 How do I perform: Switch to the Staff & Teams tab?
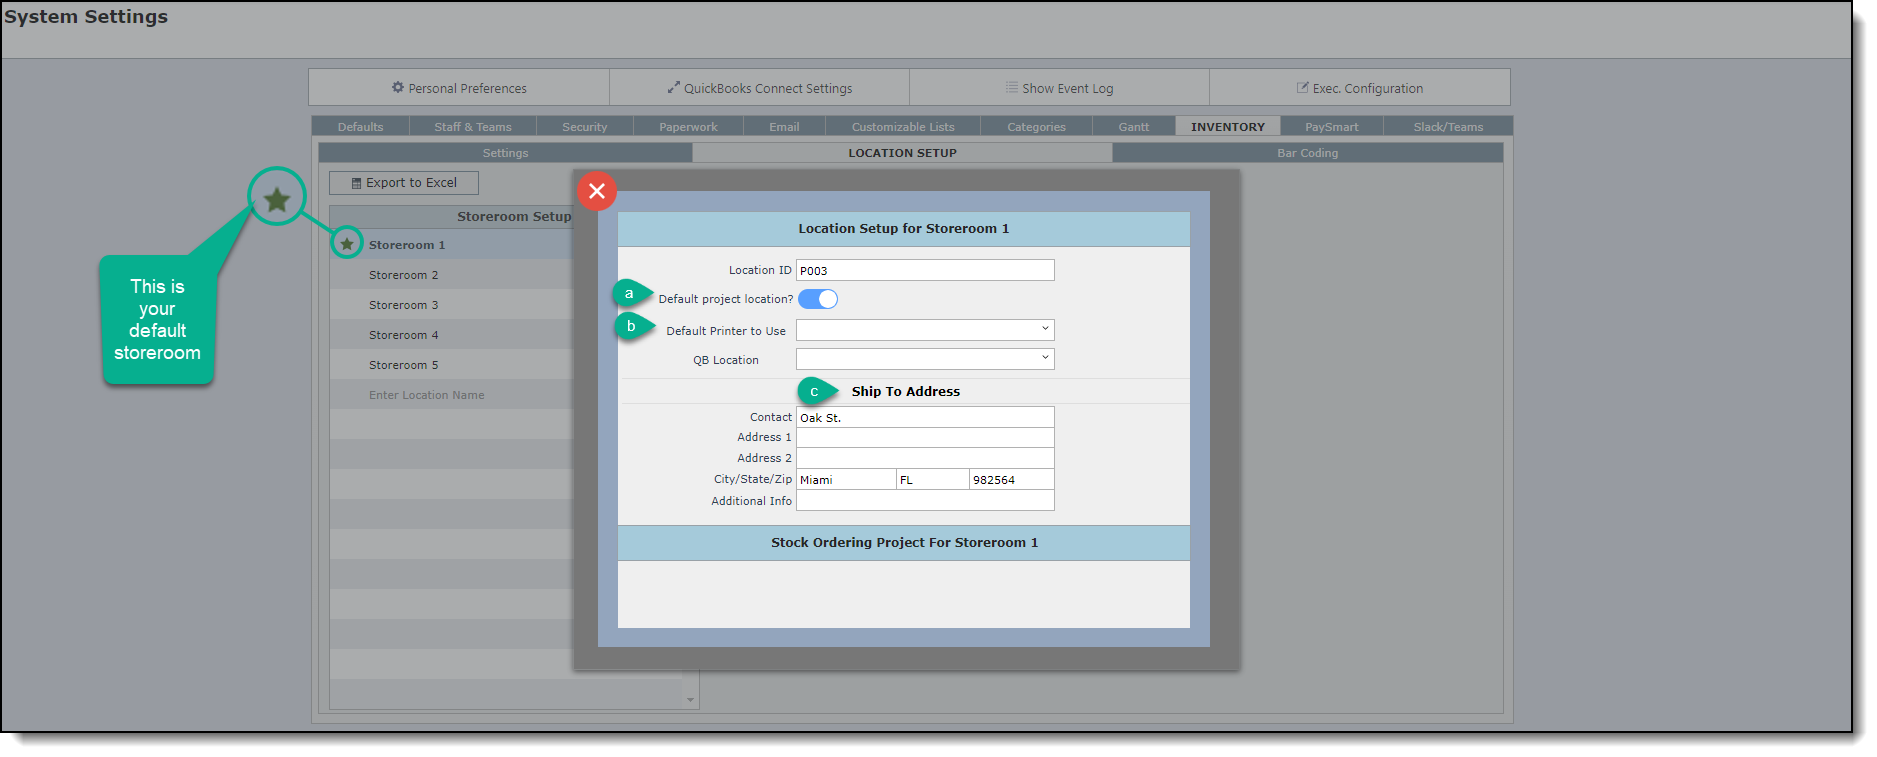click(x=473, y=127)
